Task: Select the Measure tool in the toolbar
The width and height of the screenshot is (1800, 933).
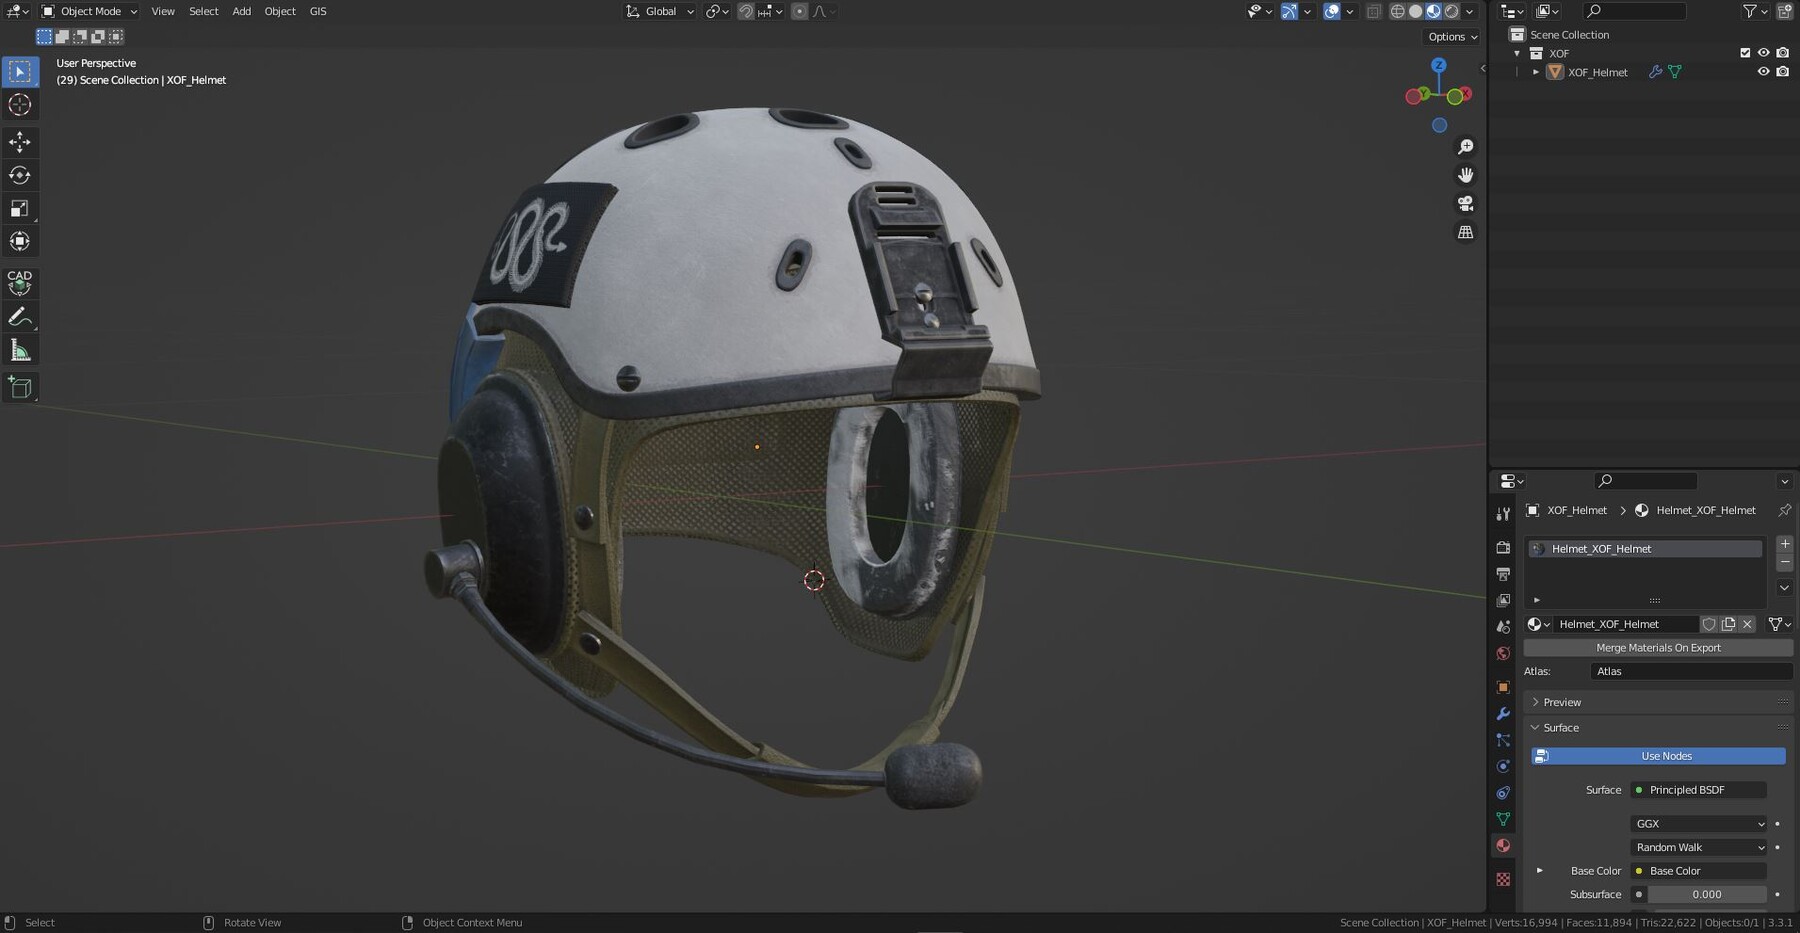Action: tap(20, 349)
